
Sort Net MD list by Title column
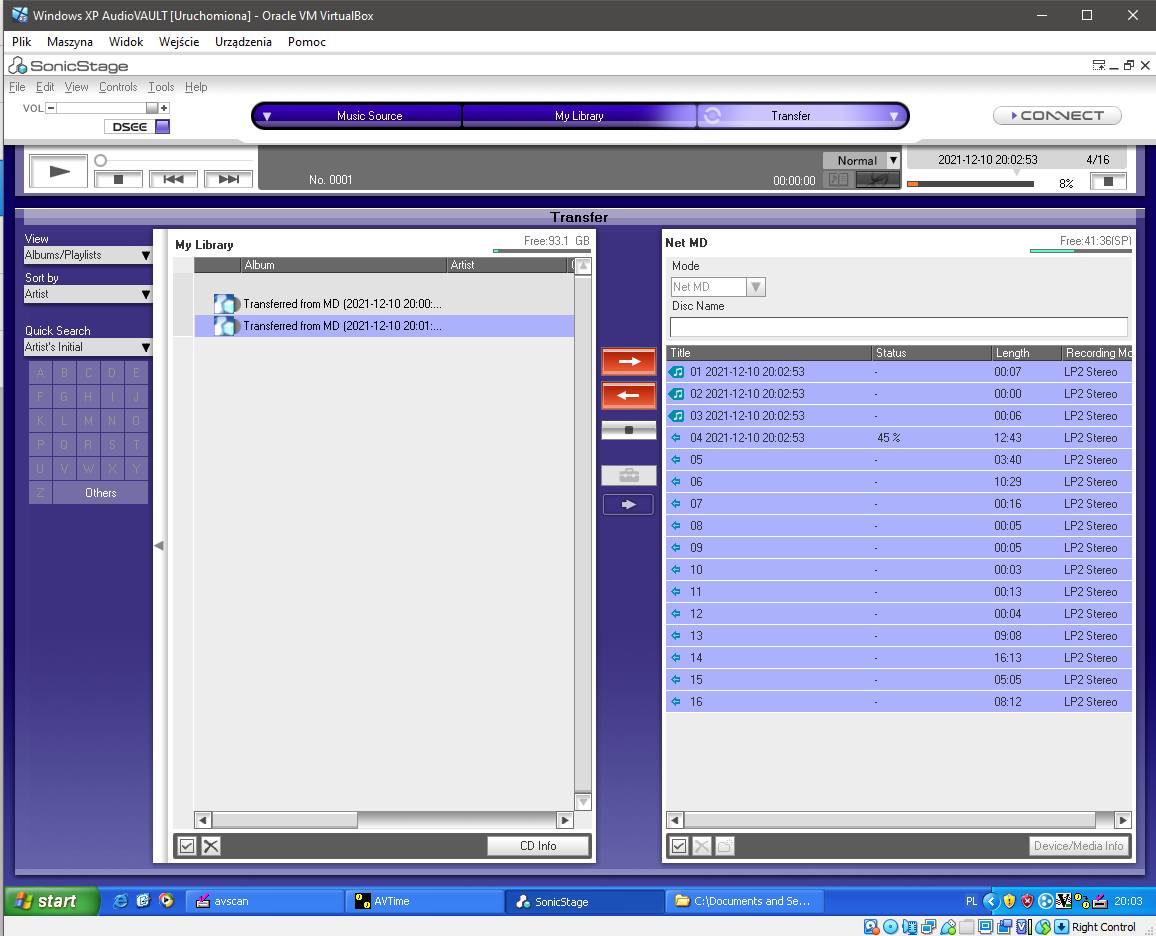pos(769,353)
